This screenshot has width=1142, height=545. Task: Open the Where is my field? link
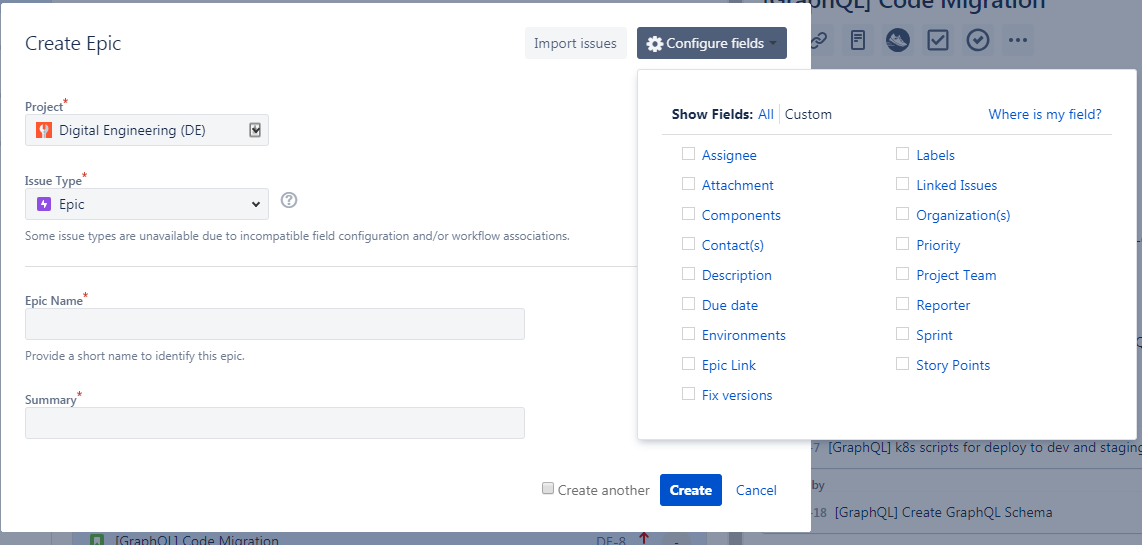(1044, 114)
